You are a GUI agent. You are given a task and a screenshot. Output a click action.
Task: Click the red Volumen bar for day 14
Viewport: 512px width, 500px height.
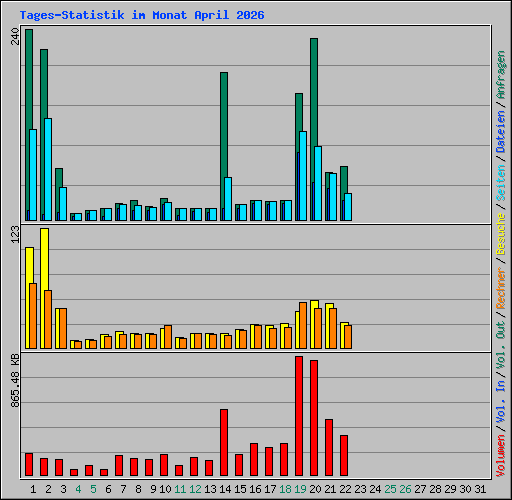[x=224, y=442]
